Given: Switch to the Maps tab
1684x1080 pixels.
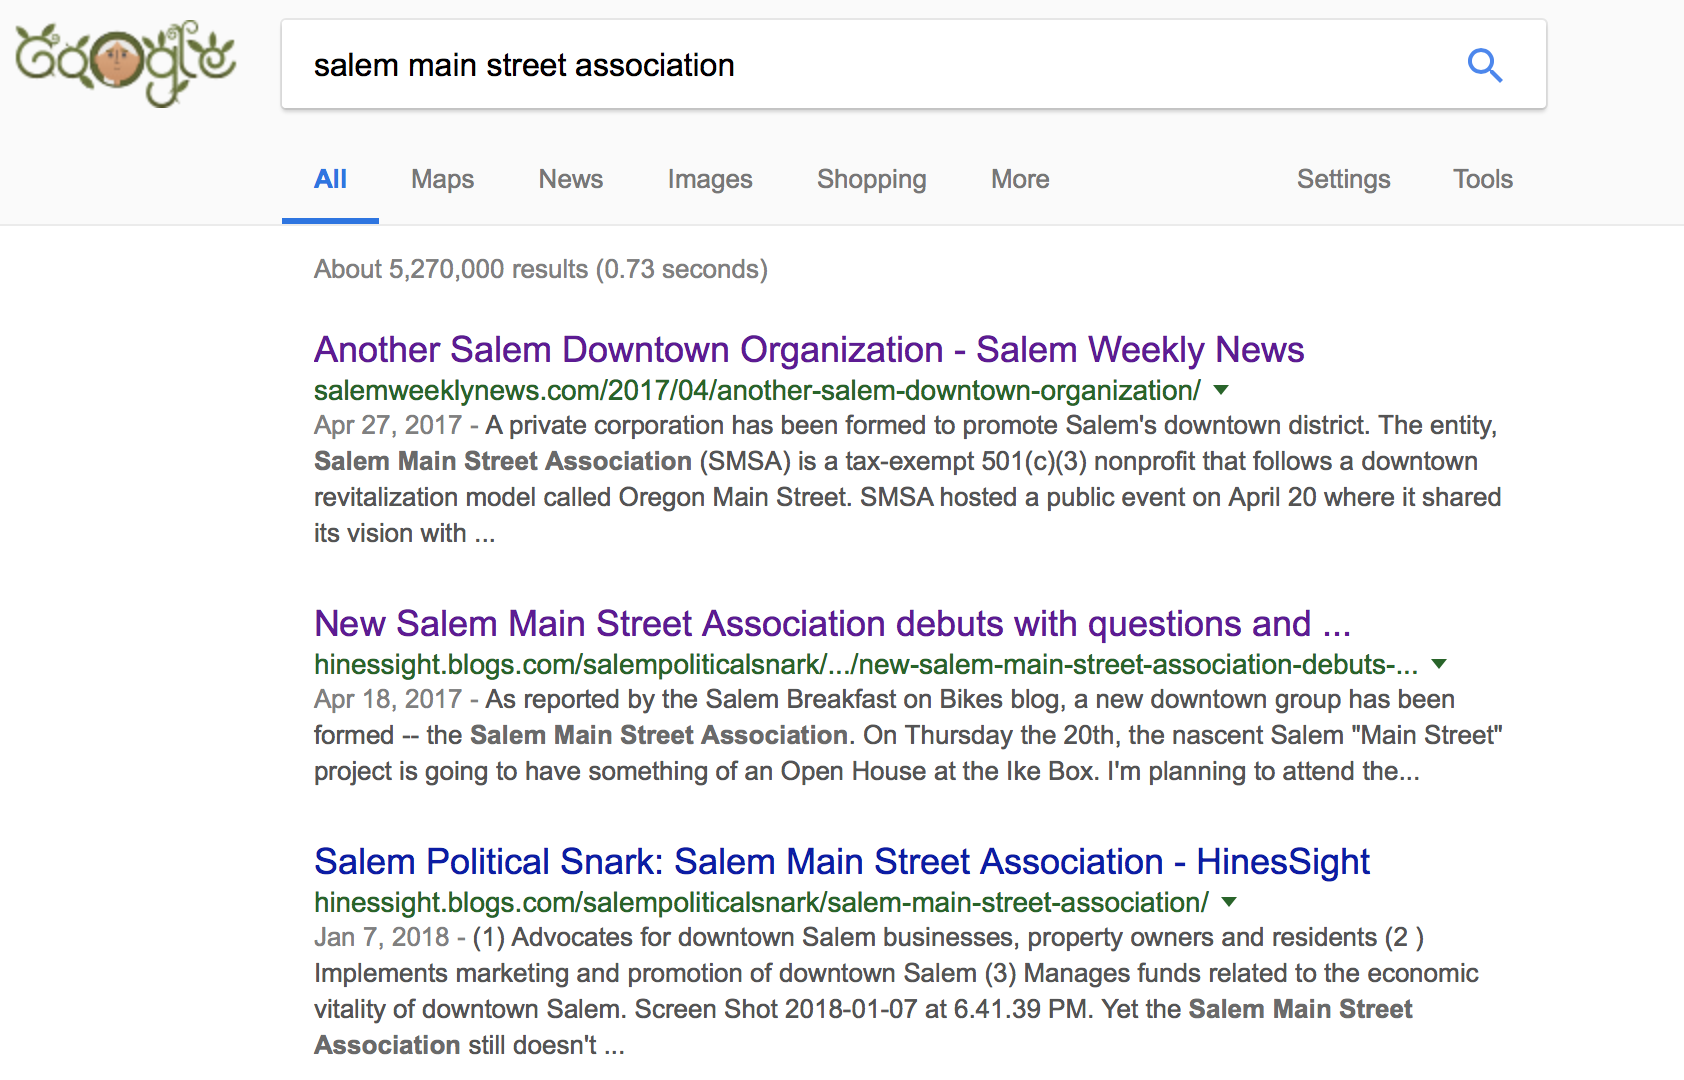Looking at the screenshot, I should click(442, 179).
